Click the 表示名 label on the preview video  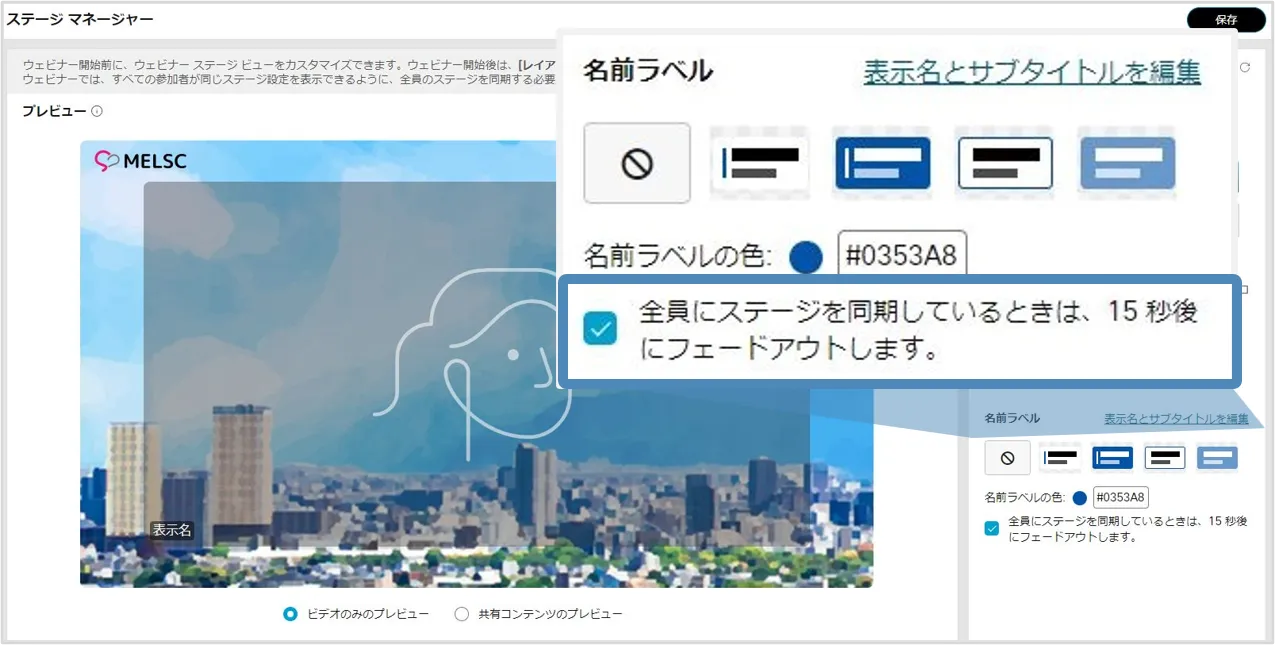pos(171,530)
